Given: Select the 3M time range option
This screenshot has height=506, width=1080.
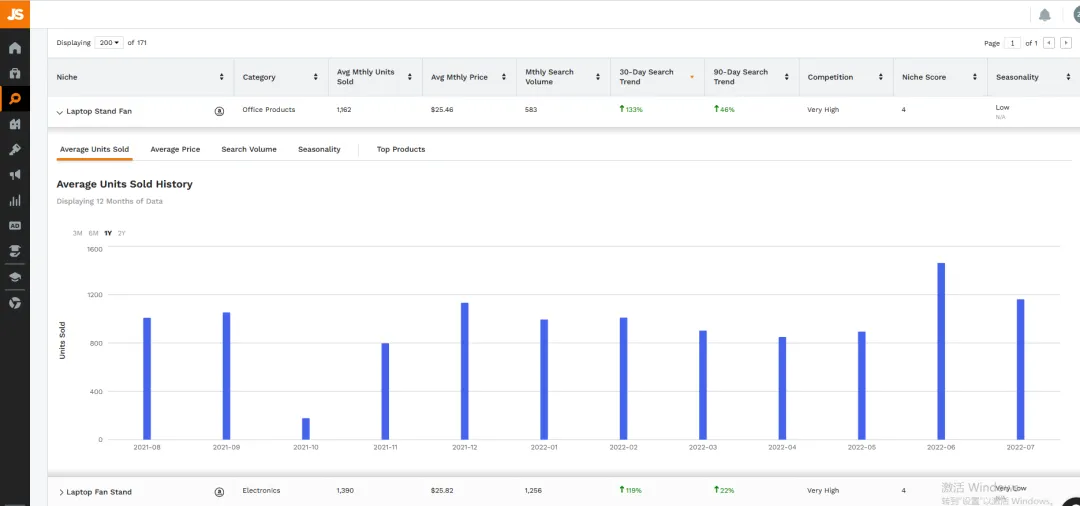Looking at the screenshot, I should tap(78, 233).
